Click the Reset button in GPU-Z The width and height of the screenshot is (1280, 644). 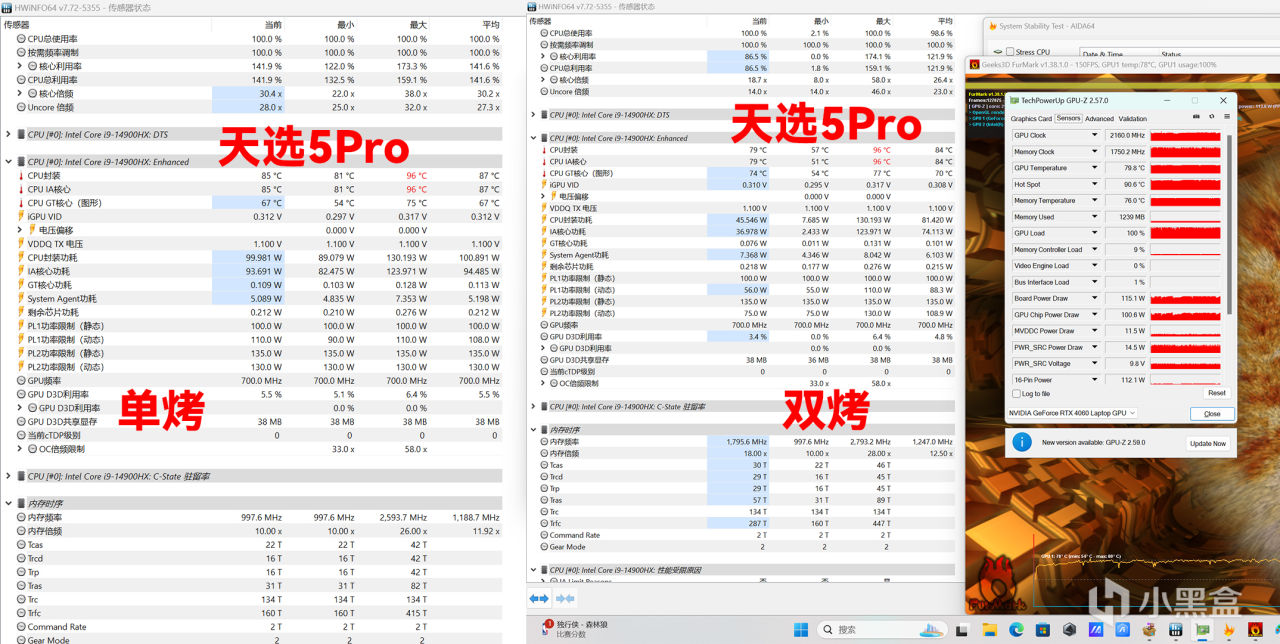click(1216, 393)
